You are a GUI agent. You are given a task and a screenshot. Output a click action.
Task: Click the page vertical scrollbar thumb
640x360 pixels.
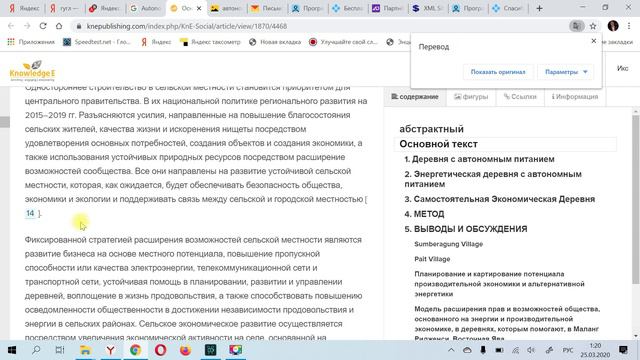pyautogui.click(x=636, y=200)
